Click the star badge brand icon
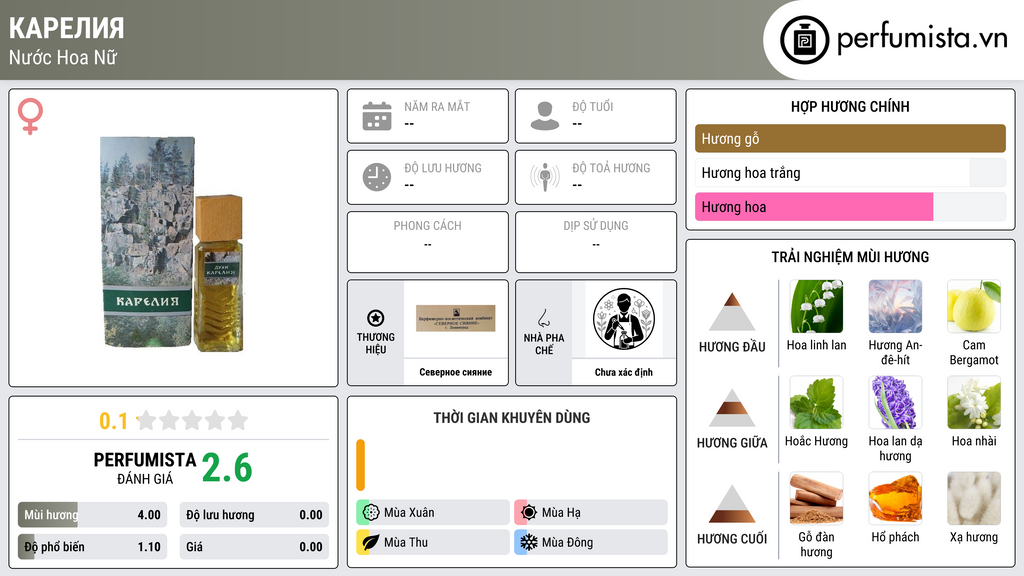1024x576 pixels. 376,318
